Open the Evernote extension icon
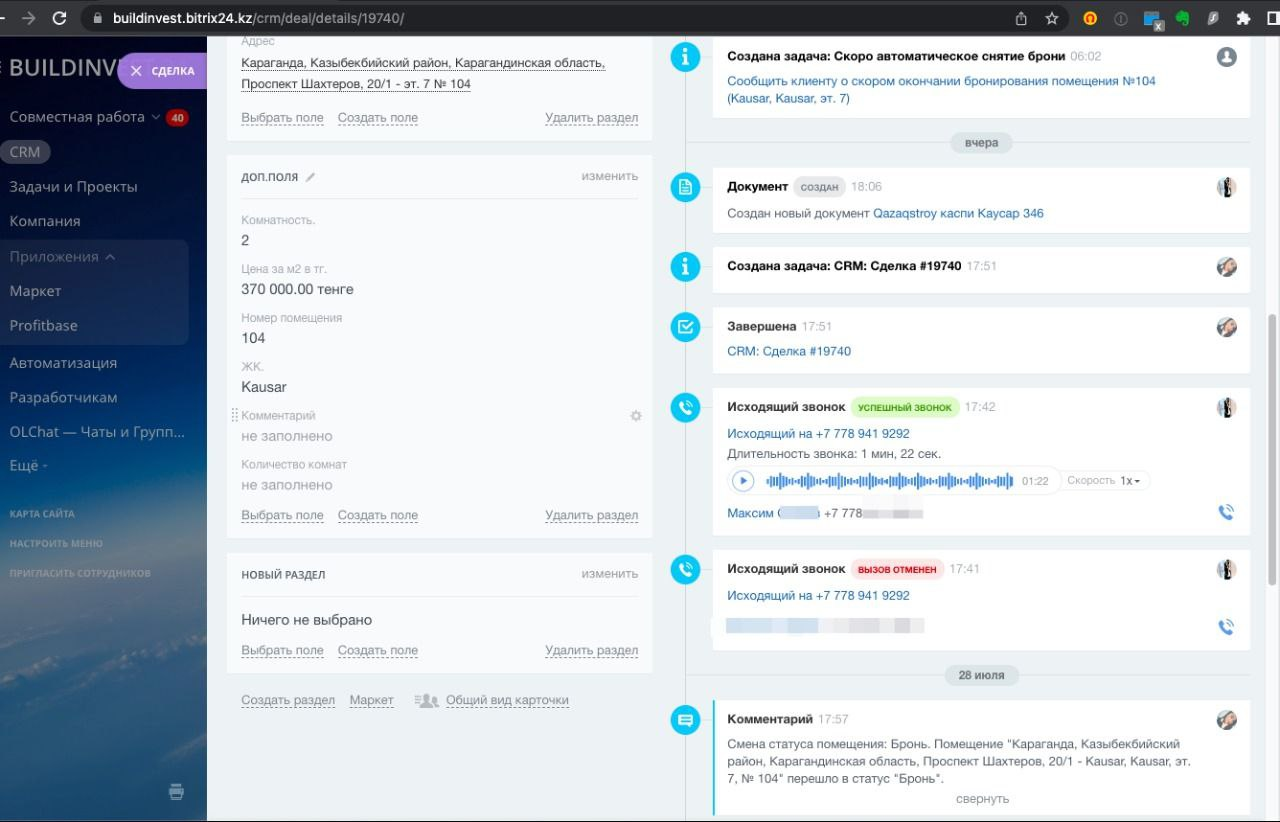The width and height of the screenshot is (1280, 822). click(x=1182, y=18)
